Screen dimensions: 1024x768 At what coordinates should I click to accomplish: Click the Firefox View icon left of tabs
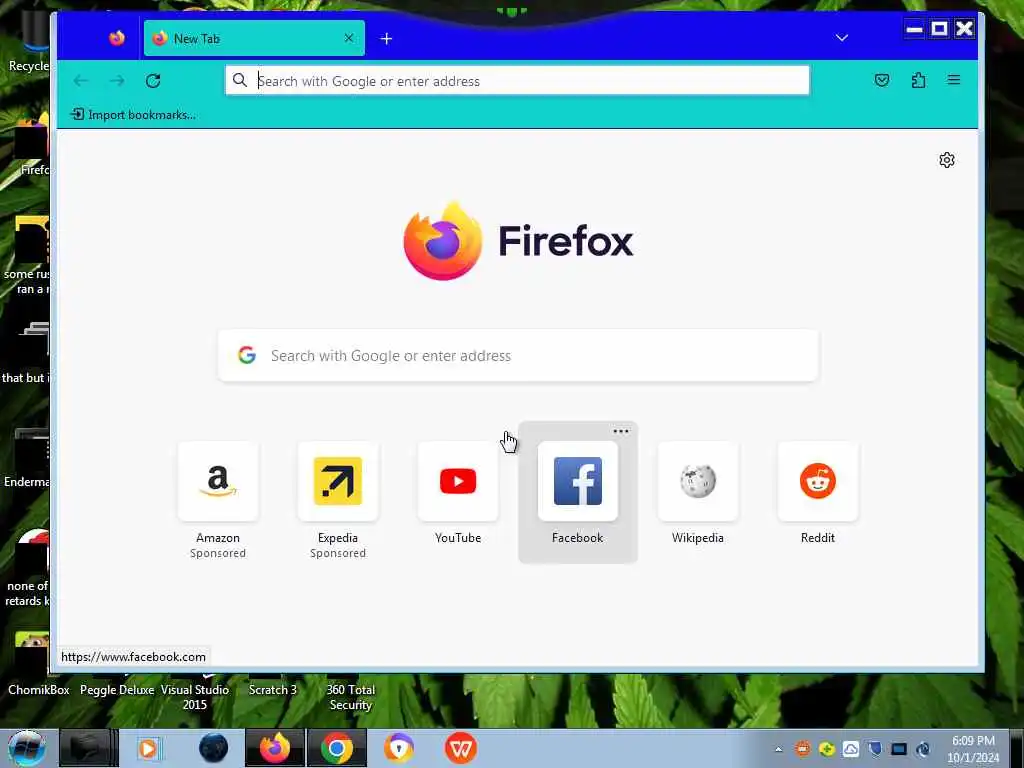point(117,38)
